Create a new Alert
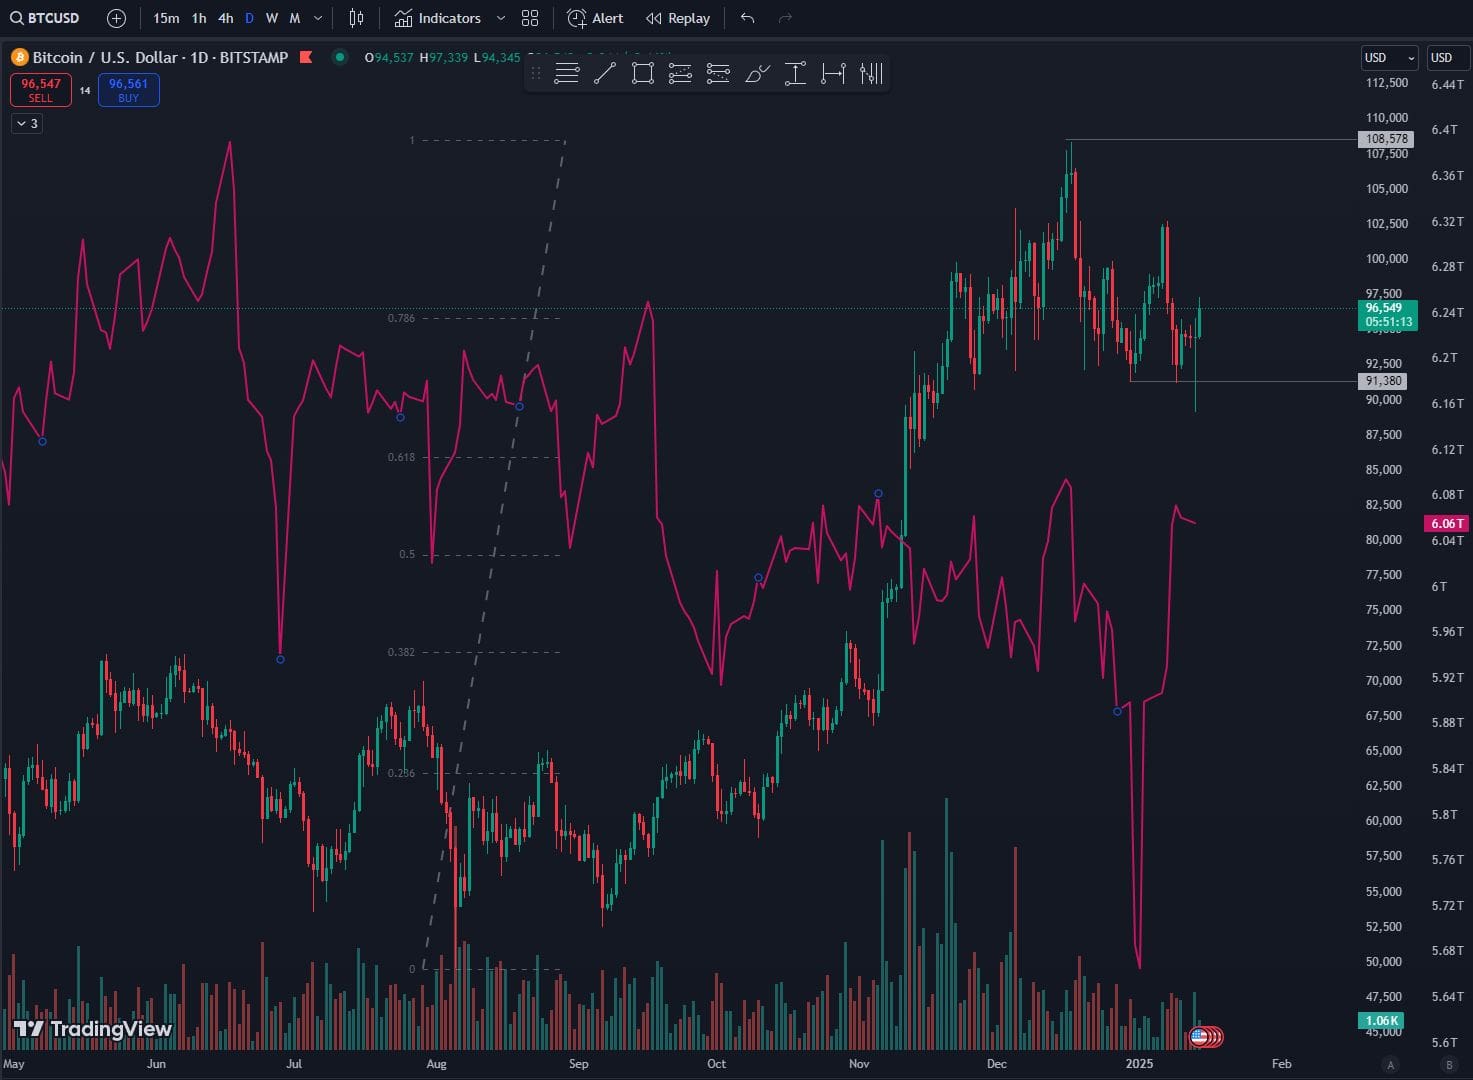Viewport: 1473px width, 1080px height. pyautogui.click(x=595, y=18)
